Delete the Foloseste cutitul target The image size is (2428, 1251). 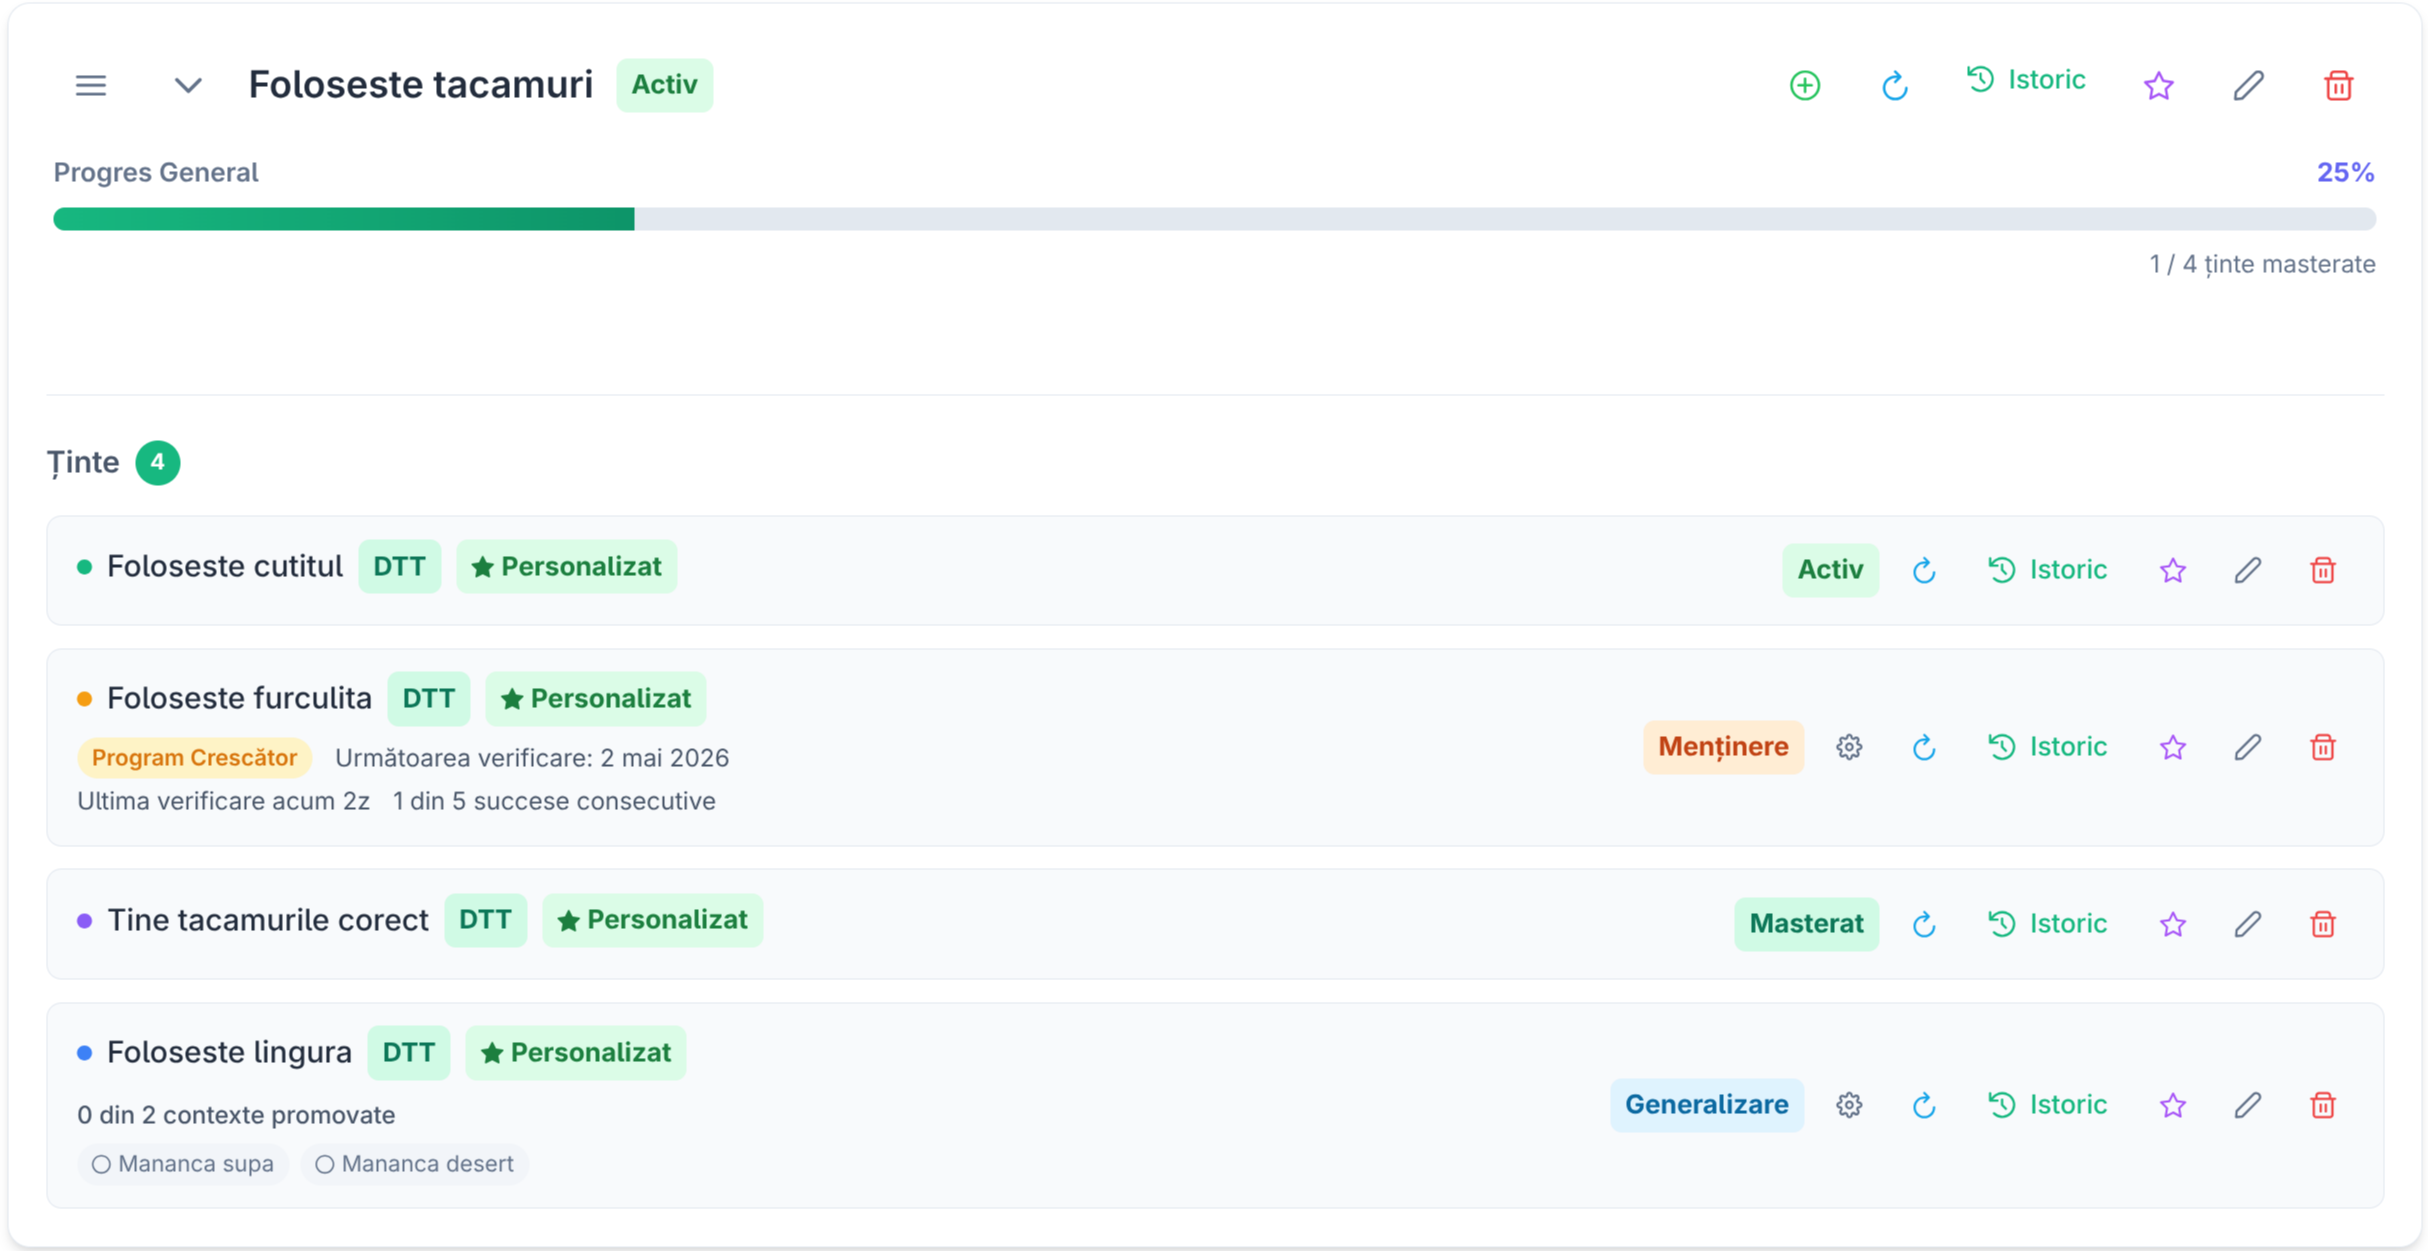2322,570
